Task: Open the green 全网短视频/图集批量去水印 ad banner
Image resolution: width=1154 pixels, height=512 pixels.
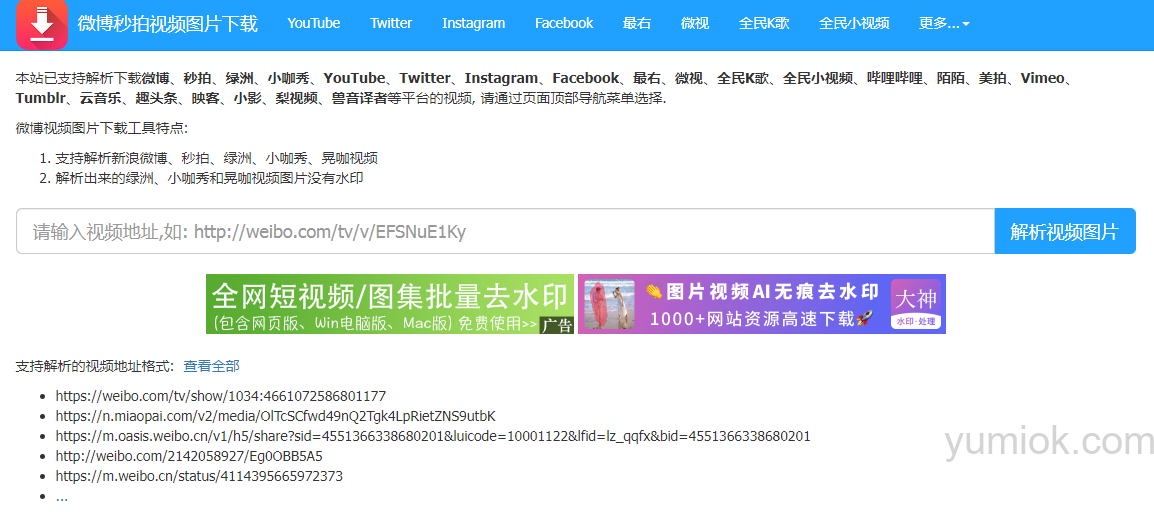Action: point(390,304)
